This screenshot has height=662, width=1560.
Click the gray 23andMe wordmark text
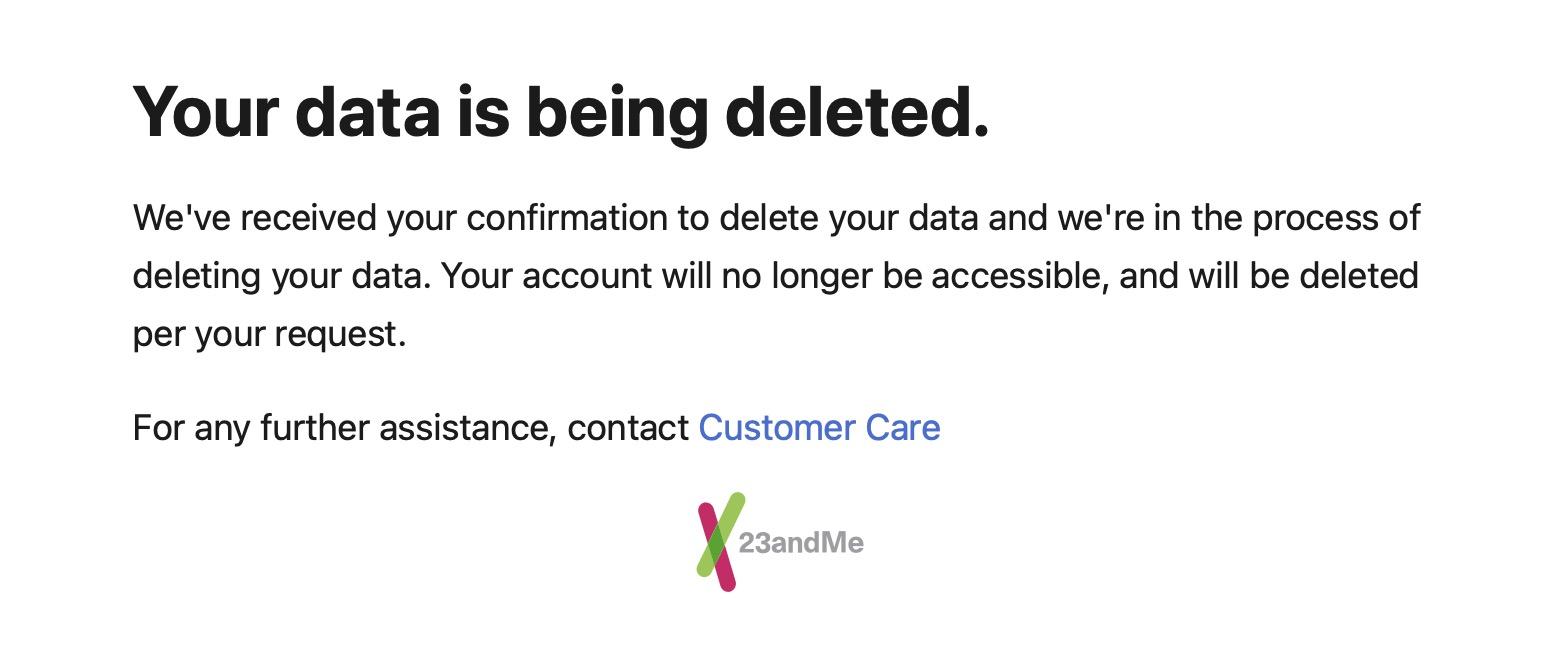point(801,543)
